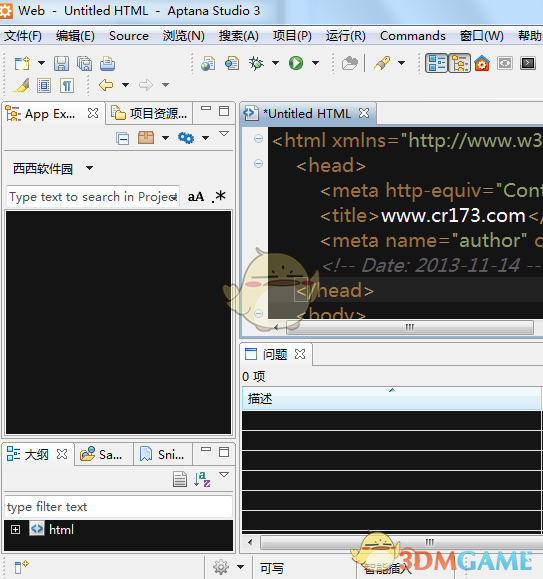Toggle the first framed perspective icon in the top toolbar

[436, 63]
